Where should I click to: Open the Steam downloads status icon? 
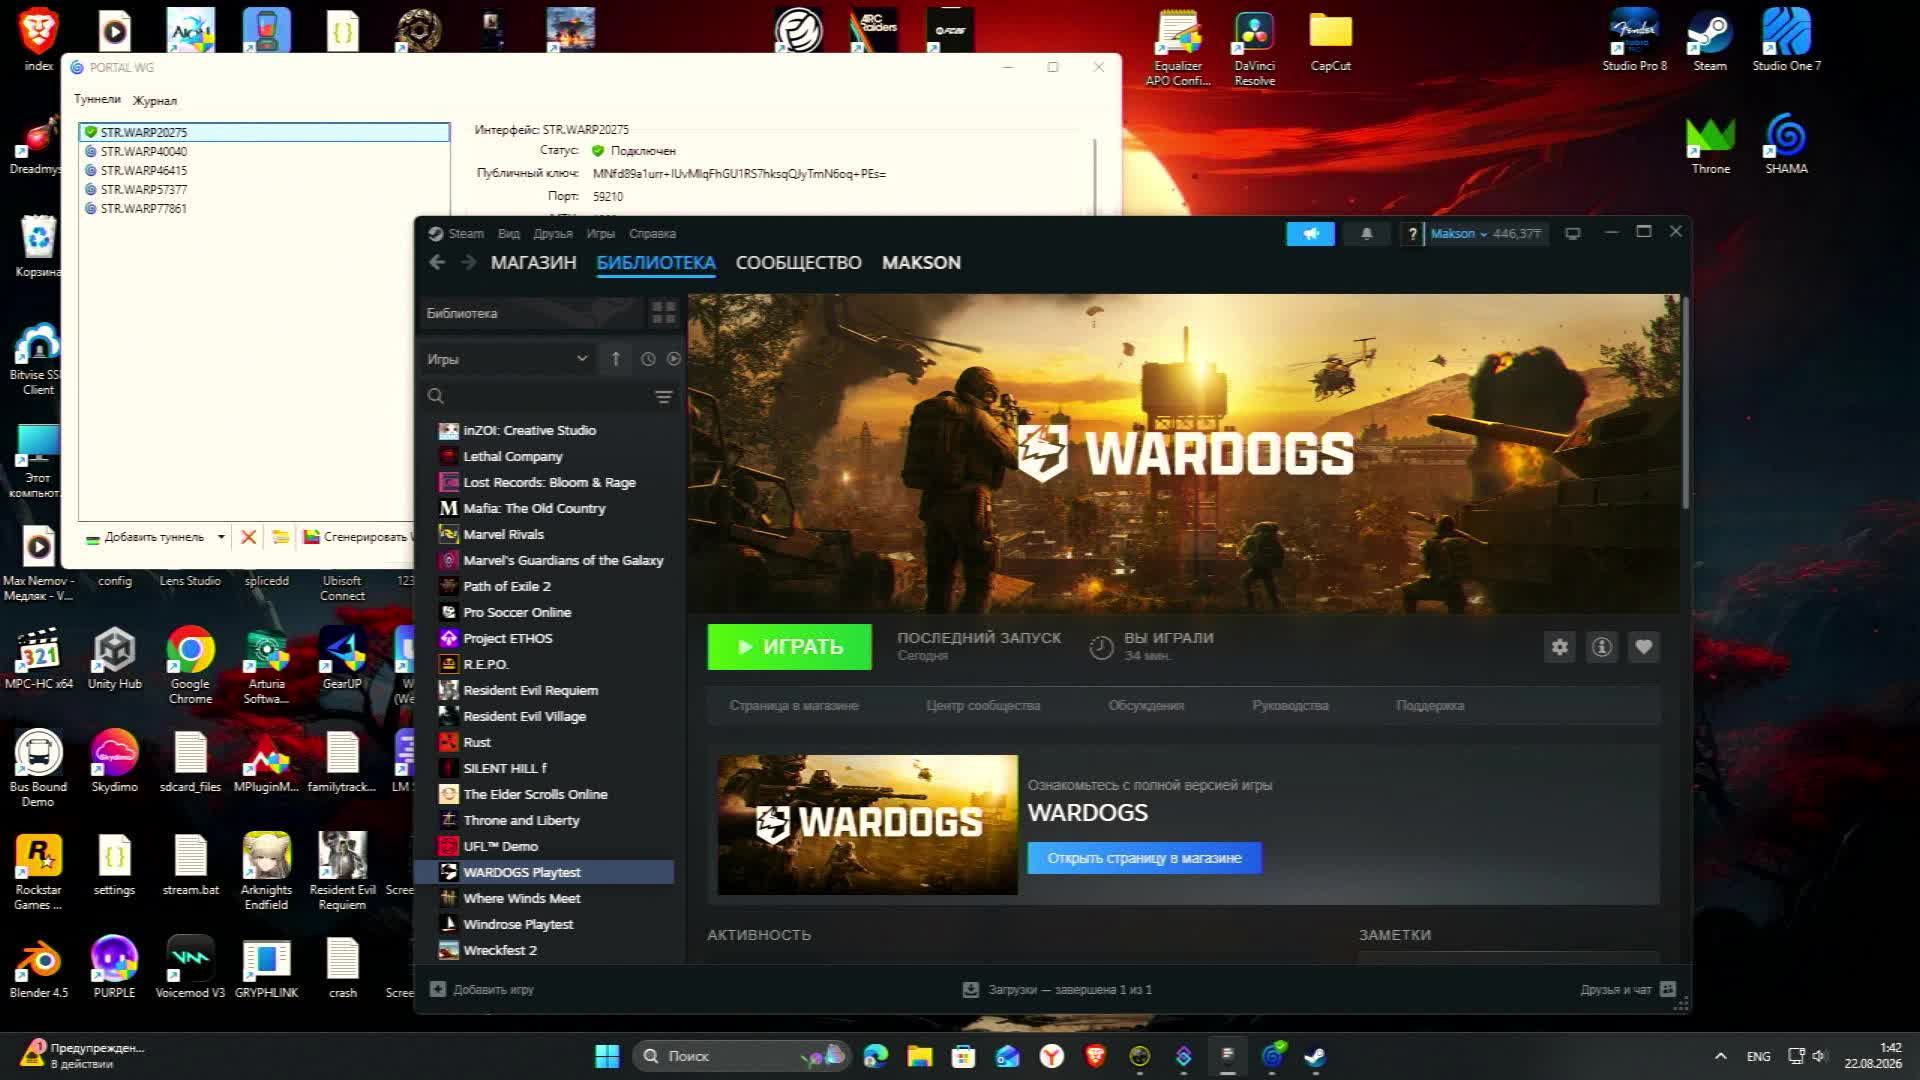pyautogui.click(x=970, y=989)
